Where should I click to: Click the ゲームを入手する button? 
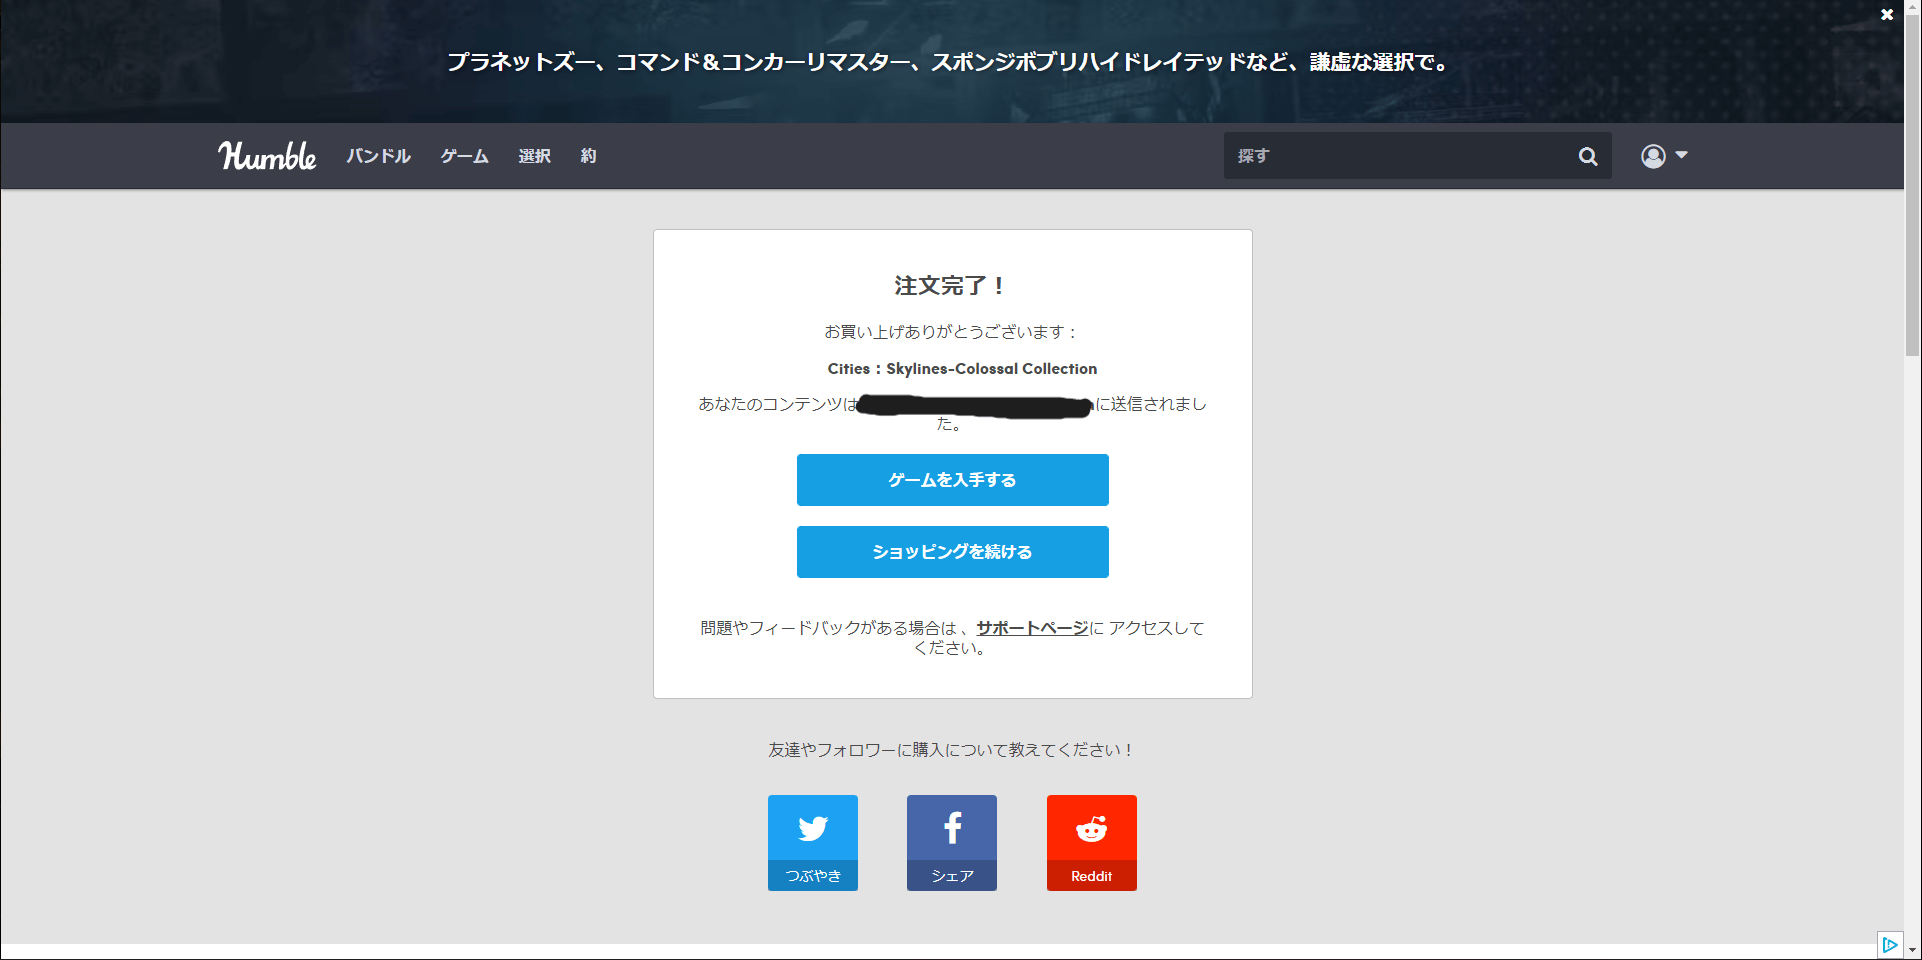953,480
